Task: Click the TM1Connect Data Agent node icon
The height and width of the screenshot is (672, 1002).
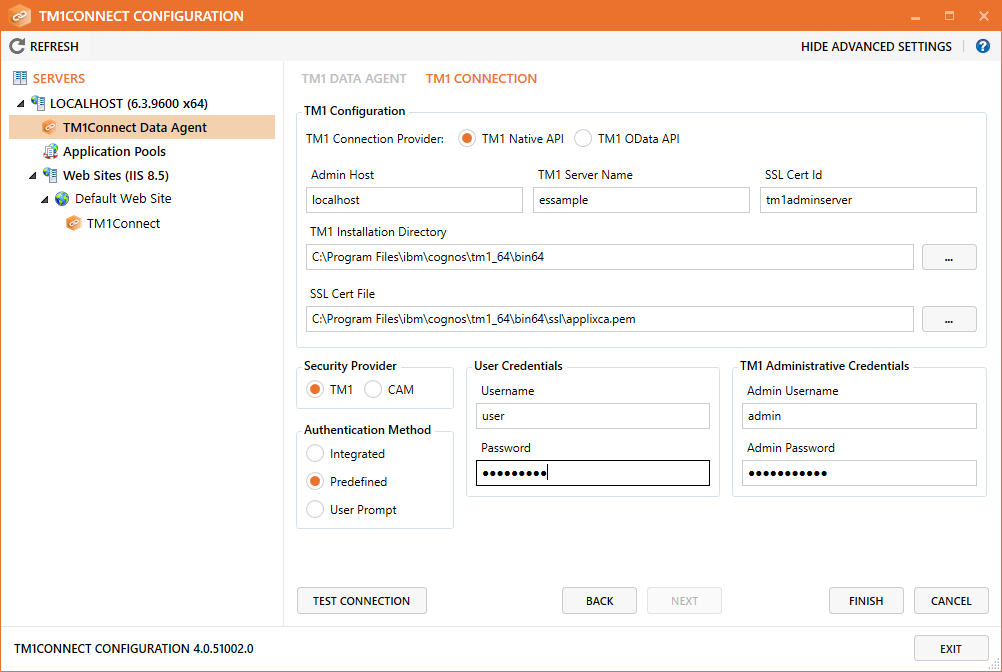Action: (49, 127)
